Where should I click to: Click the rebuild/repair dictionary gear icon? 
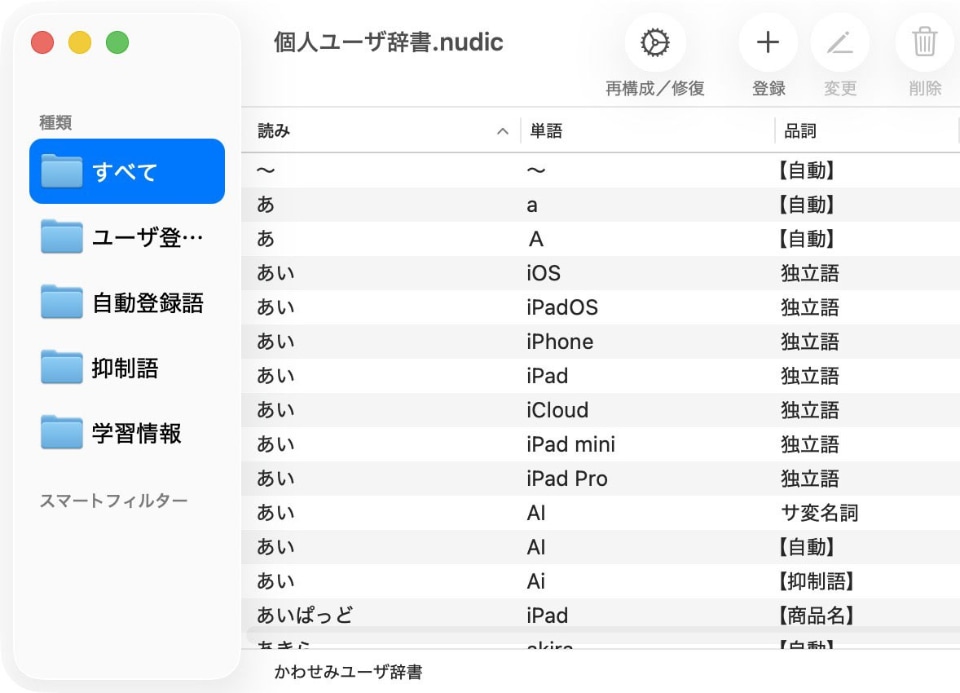pos(655,43)
